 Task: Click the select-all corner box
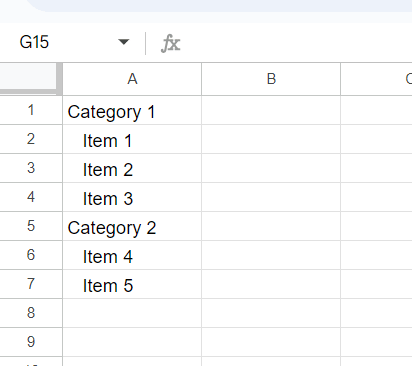30,78
